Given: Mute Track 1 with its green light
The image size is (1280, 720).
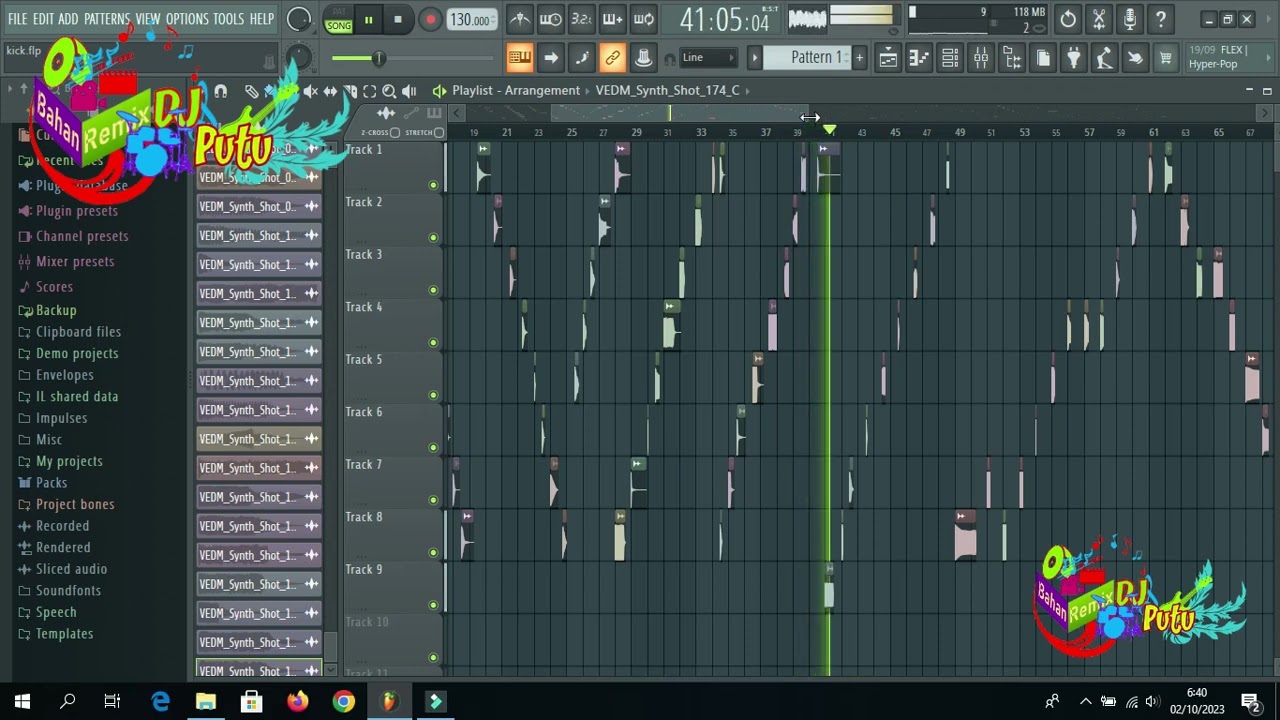Looking at the screenshot, I should click(x=433, y=185).
